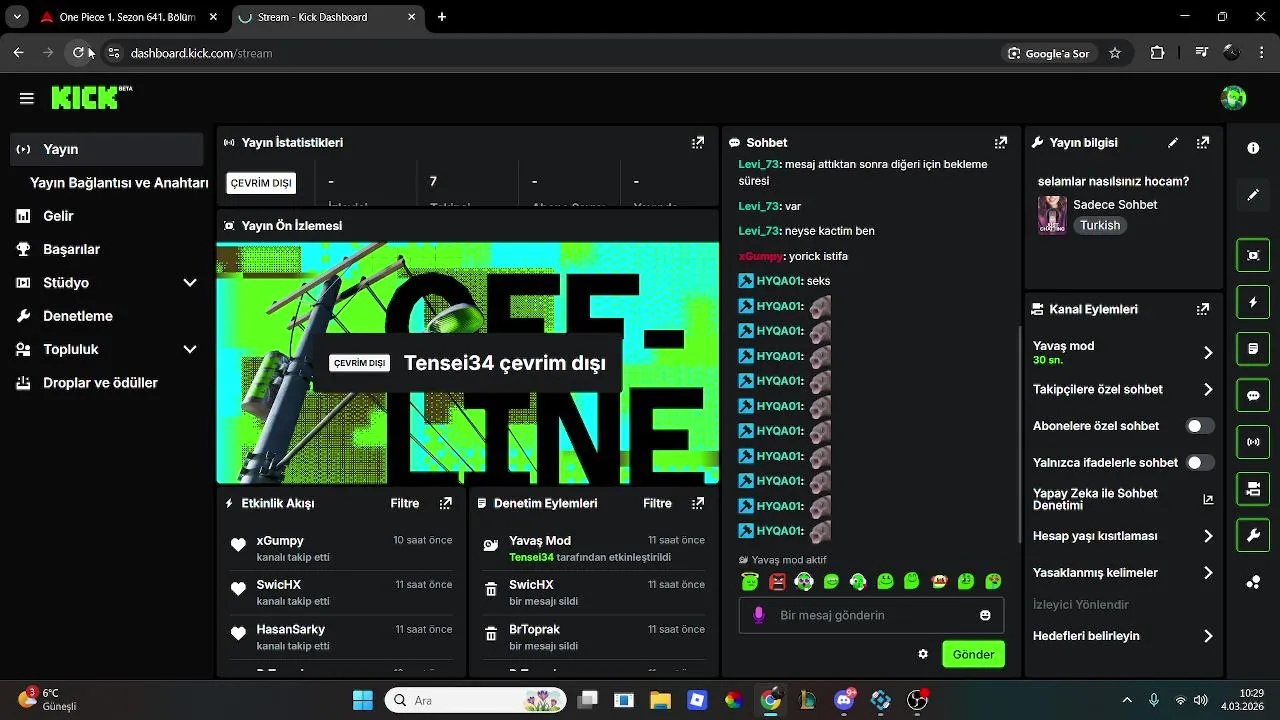Insert the heart-eyes green emote
Screen dimensions: 1280x720
coord(993,581)
